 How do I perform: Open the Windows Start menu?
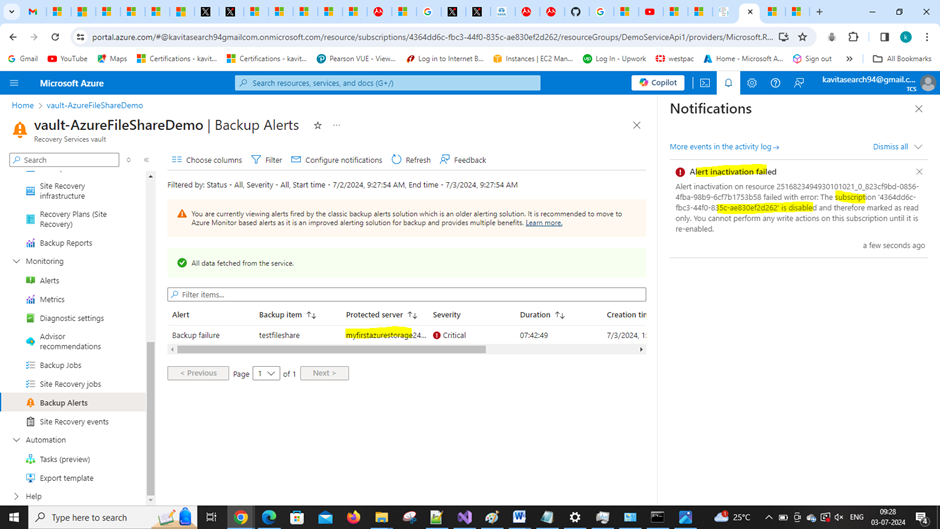14,517
